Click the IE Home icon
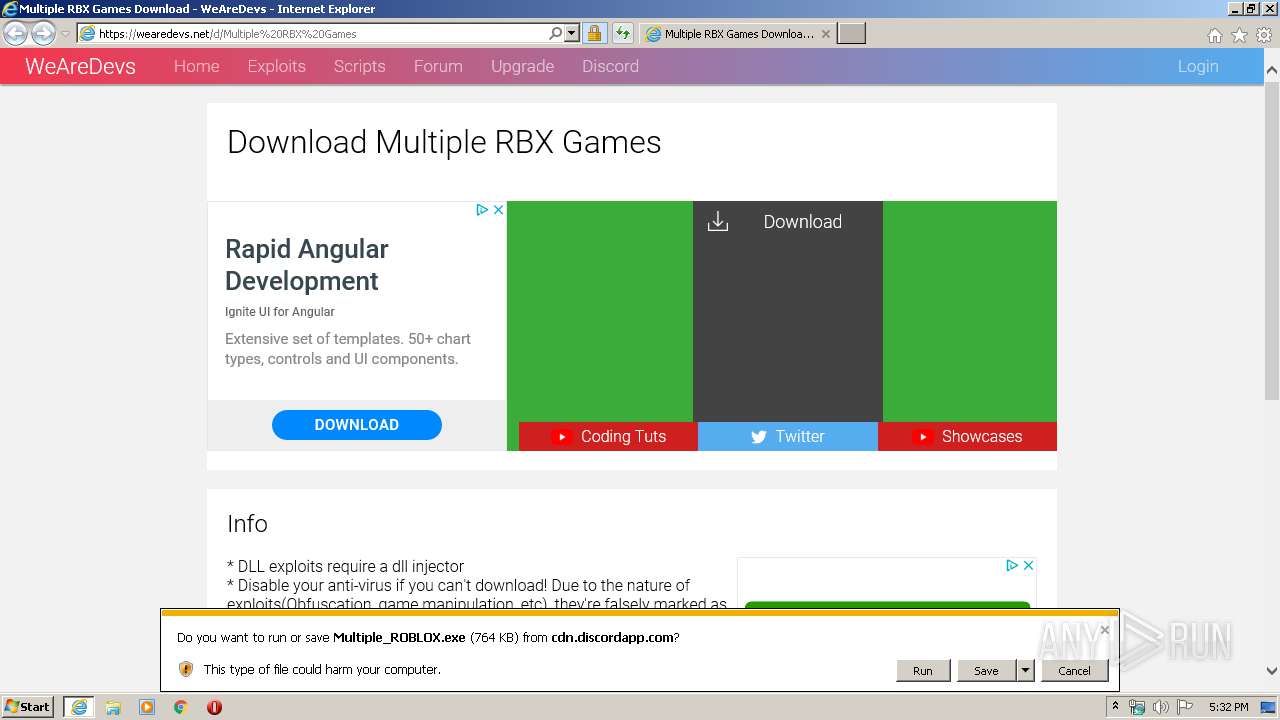This screenshot has width=1280, height=720. [x=1214, y=35]
